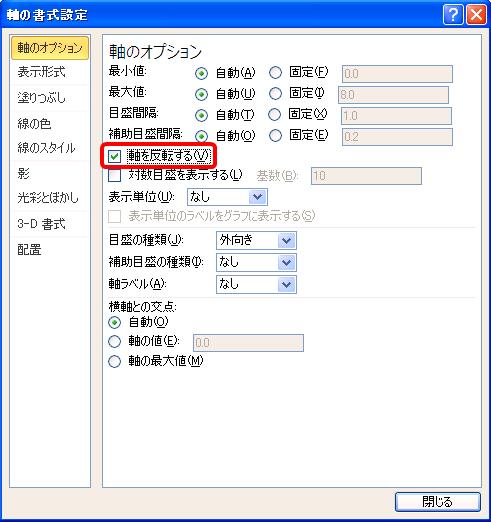Expand the 目盛の種類 dropdown

pyautogui.click(x=256, y=240)
